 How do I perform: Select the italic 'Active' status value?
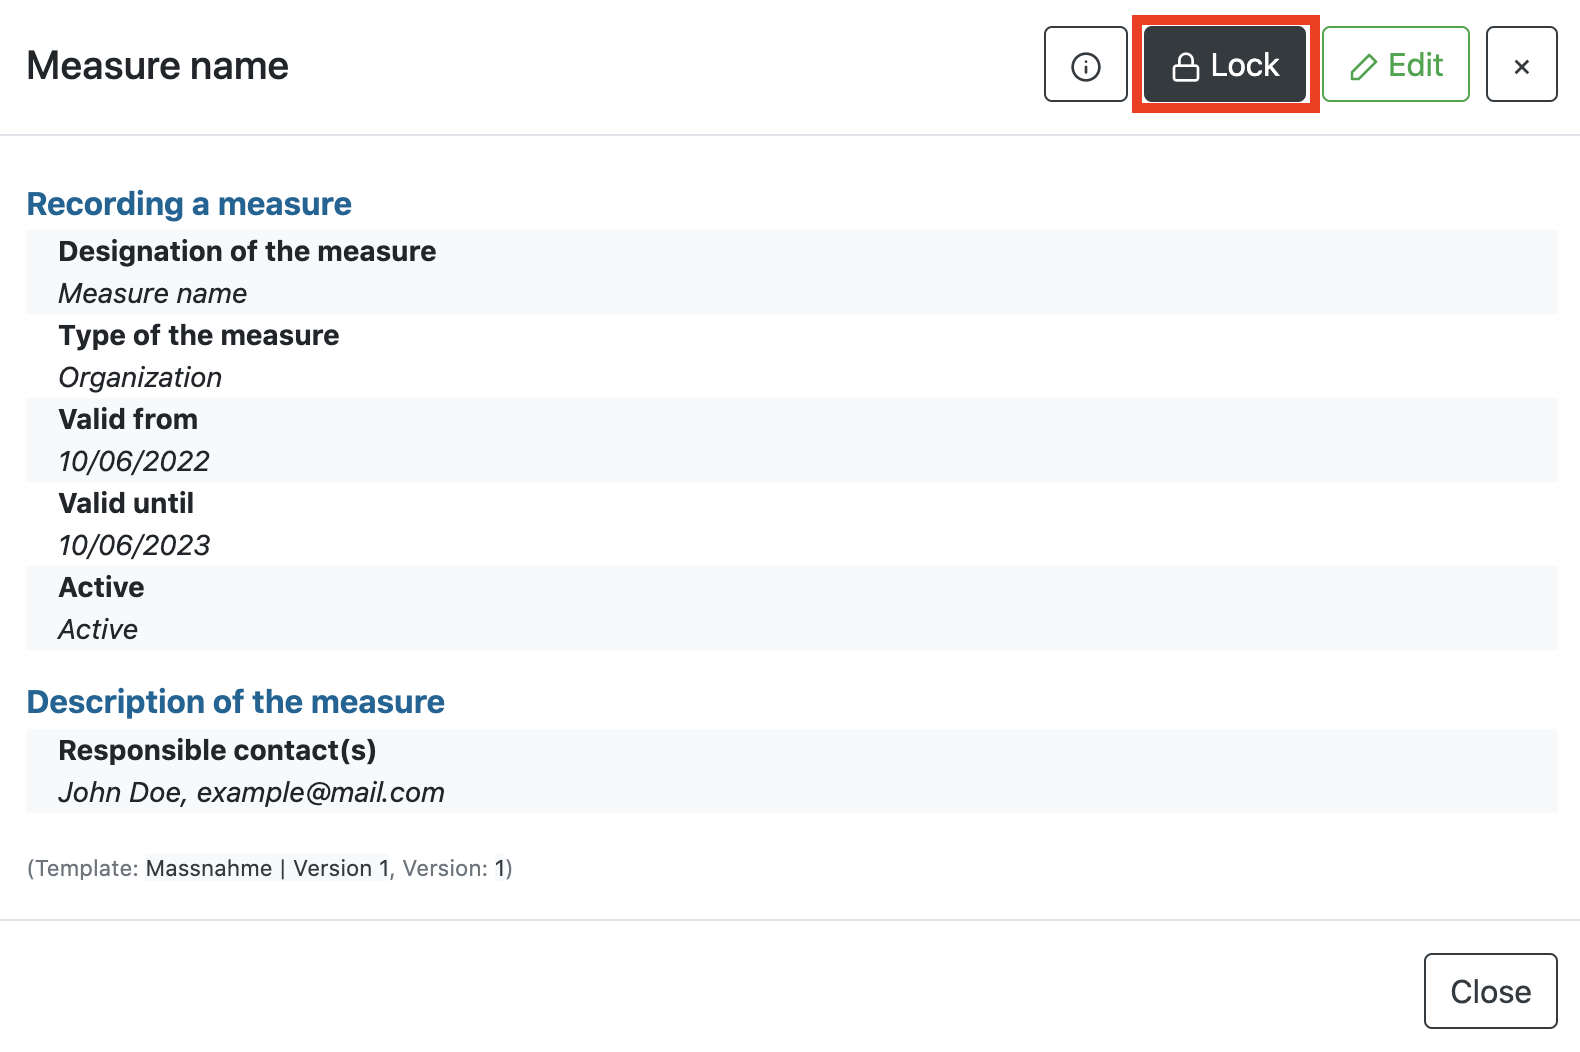coord(98,629)
